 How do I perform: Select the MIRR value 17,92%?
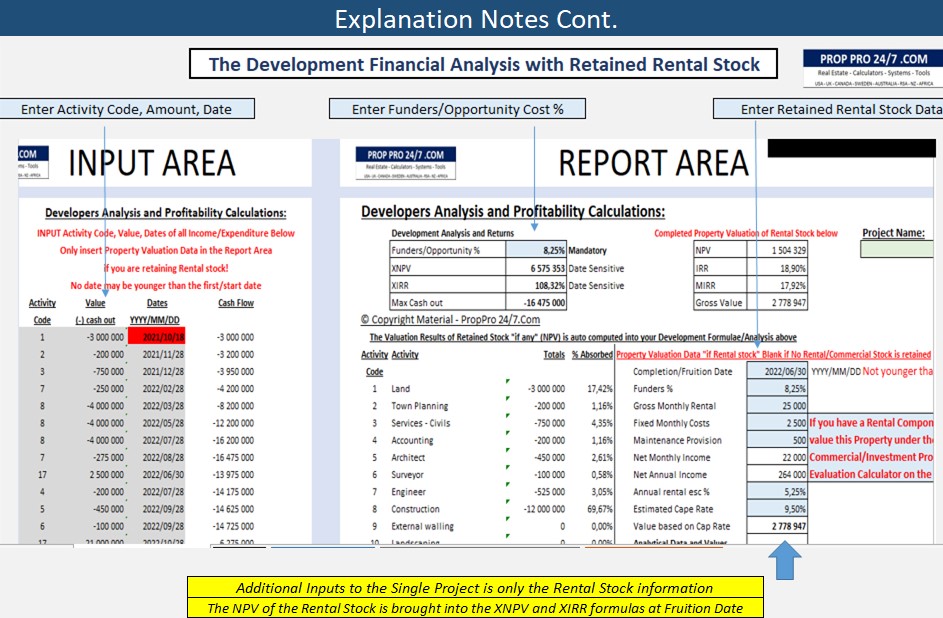(x=777, y=286)
